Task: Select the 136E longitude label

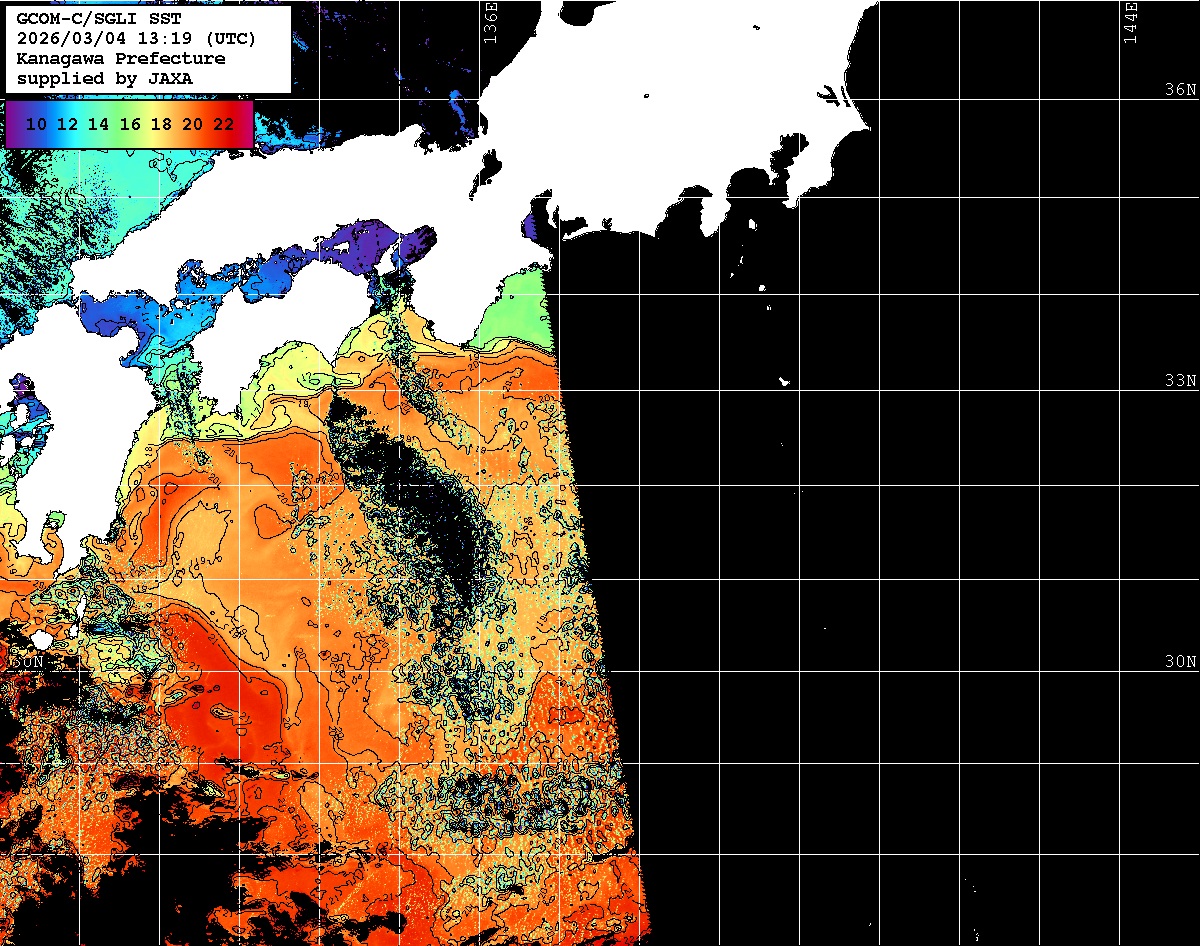Action: click(x=490, y=22)
